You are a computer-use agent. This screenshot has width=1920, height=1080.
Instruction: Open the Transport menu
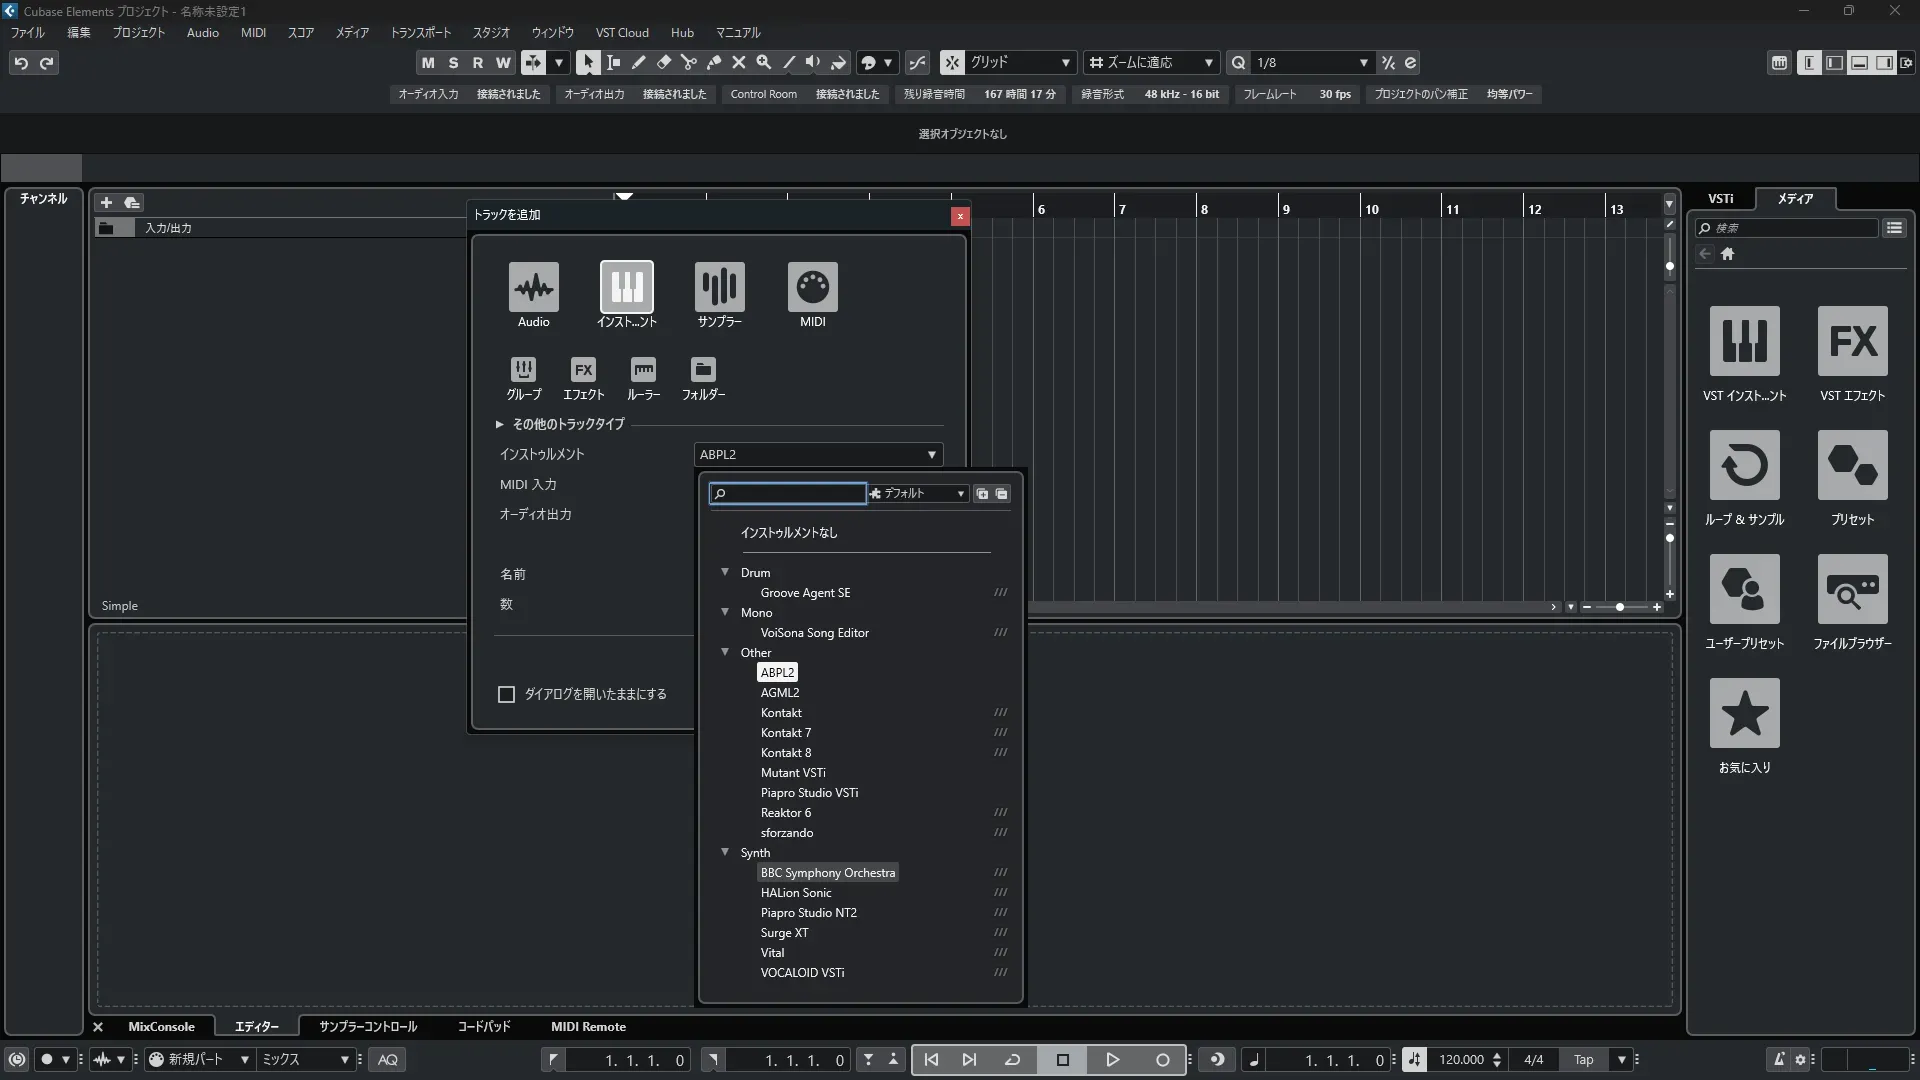click(420, 32)
